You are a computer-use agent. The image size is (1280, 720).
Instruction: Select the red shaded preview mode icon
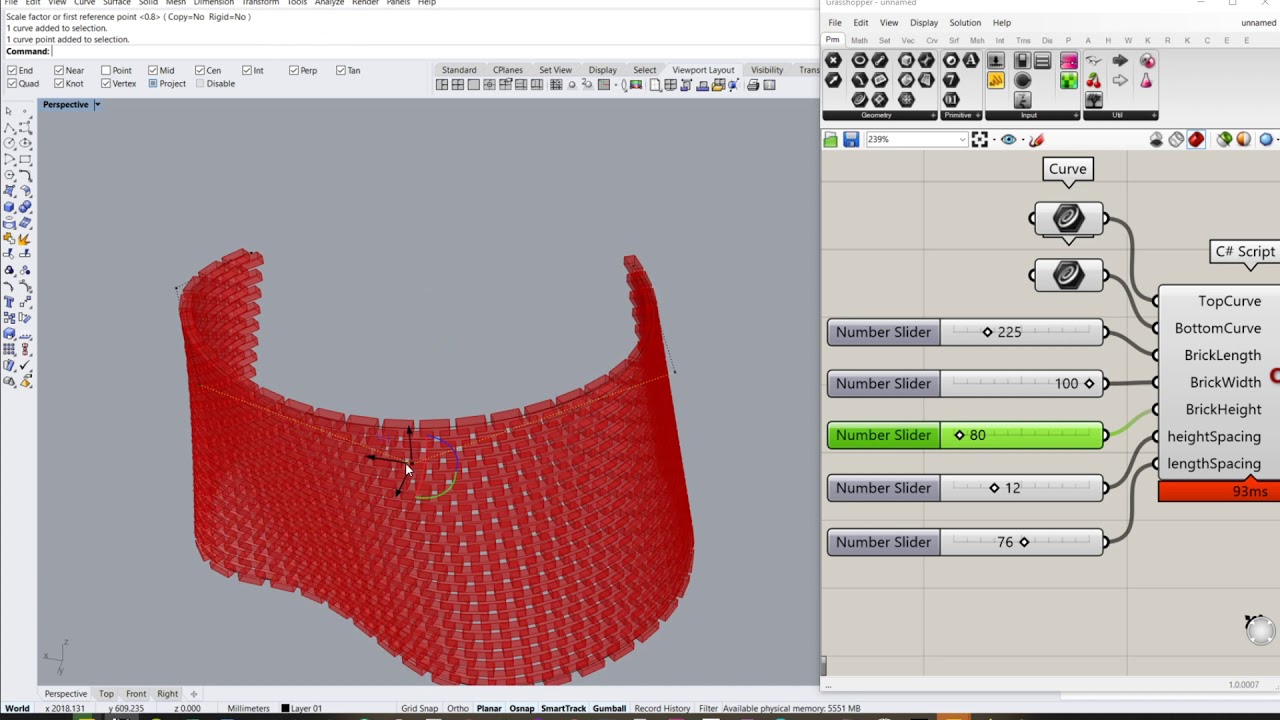tap(1196, 140)
